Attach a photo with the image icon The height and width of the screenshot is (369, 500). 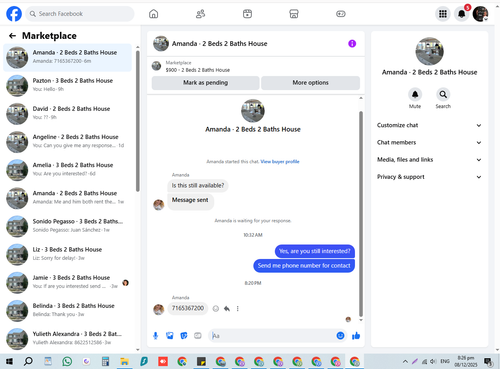point(170,336)
